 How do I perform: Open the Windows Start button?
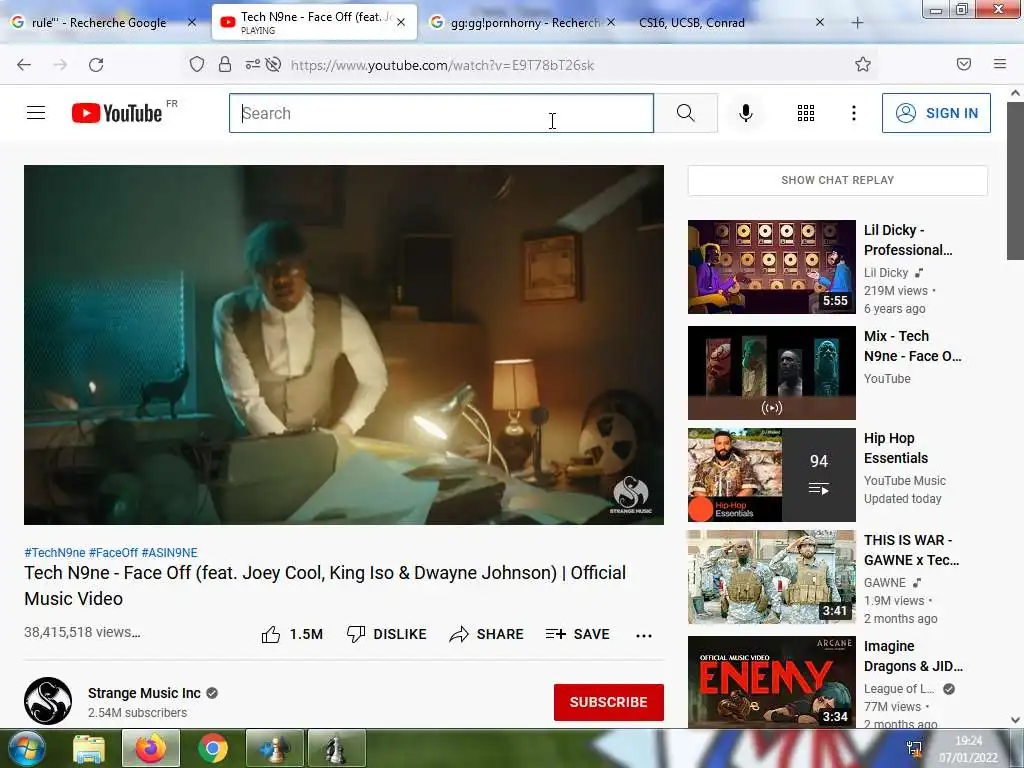[x=26, y=748]
